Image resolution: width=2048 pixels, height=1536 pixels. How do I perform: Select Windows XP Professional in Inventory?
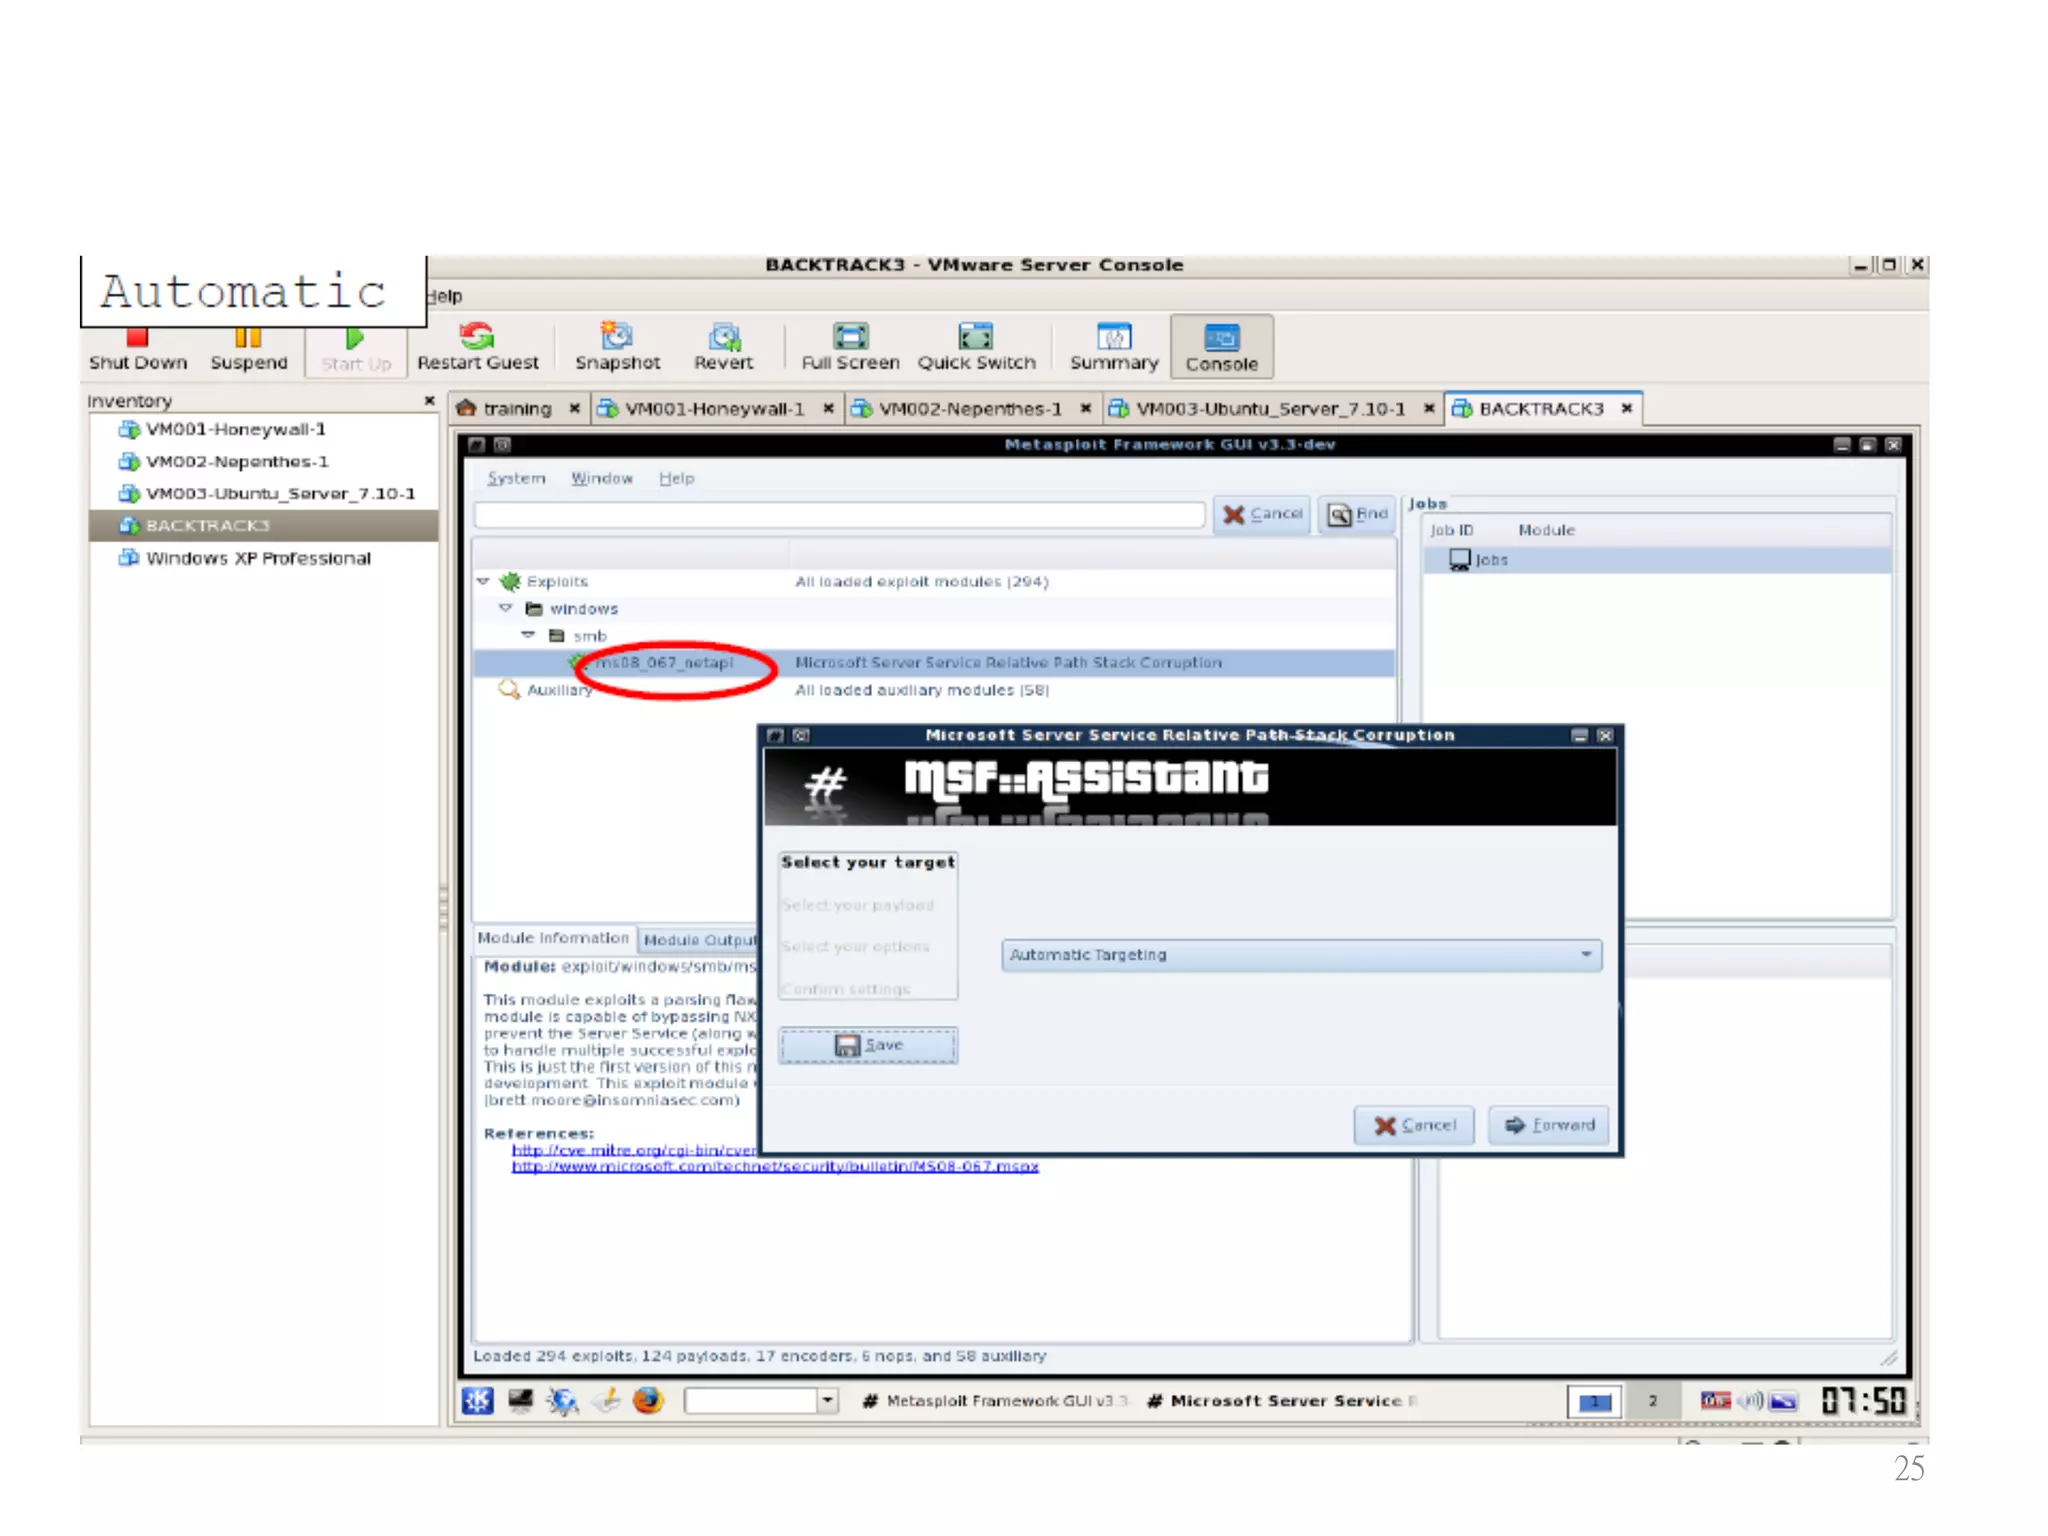(258, 558)
